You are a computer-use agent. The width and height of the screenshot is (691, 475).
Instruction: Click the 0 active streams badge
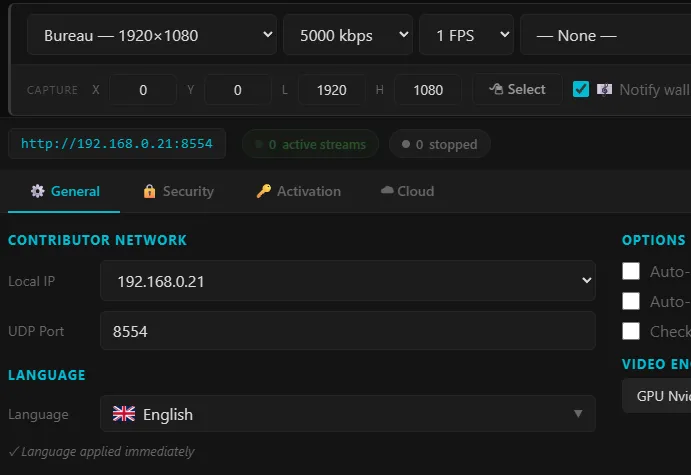(310, 144)
